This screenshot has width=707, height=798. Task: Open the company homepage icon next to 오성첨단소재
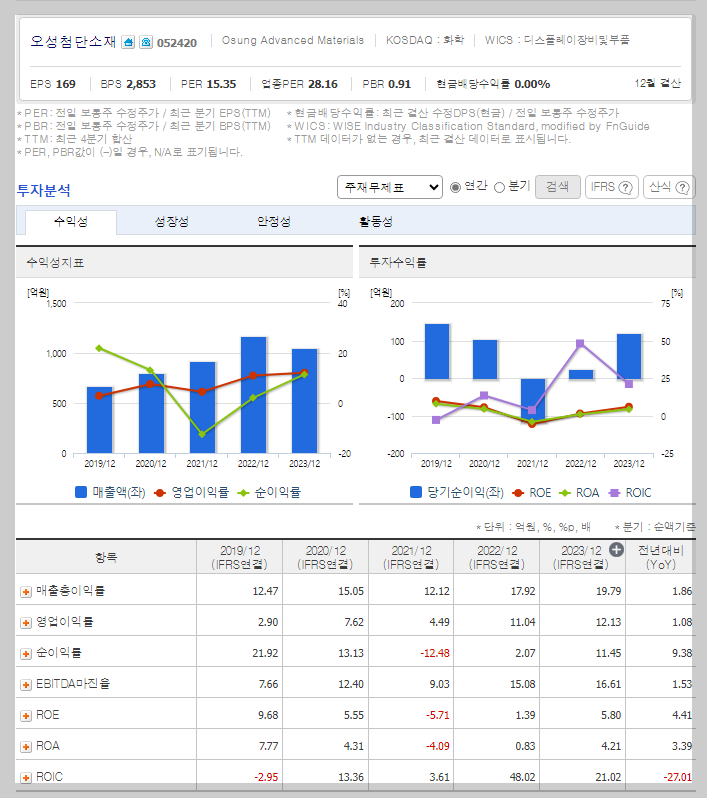click(x=128, y=42)
